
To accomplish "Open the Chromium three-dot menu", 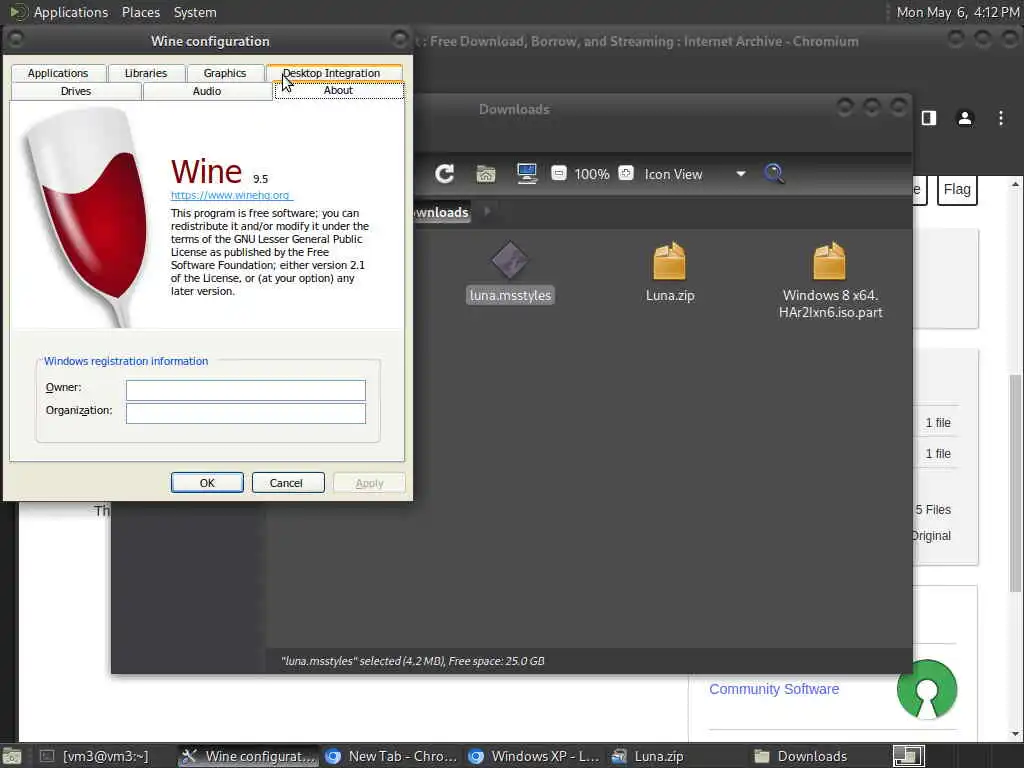I will 1000,118.
